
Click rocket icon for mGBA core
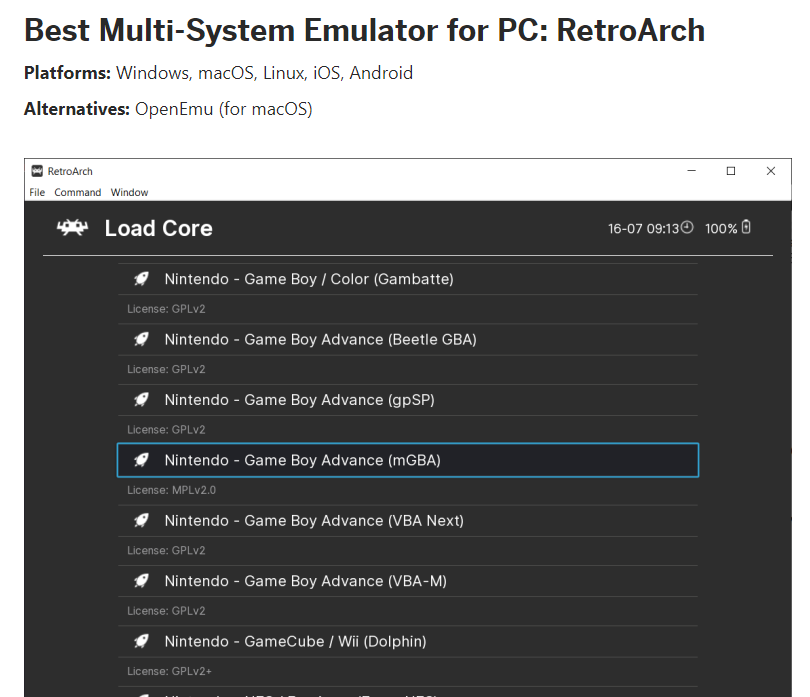141,460
